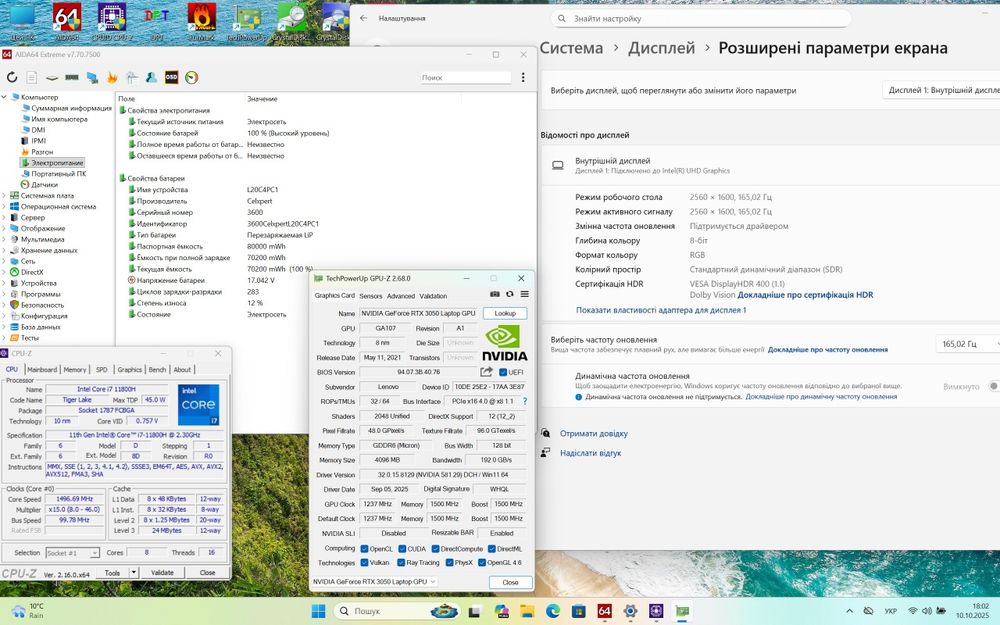
Task: Open the CPU-Z Tools dropdown arrow
Action: tap(134, 572)
